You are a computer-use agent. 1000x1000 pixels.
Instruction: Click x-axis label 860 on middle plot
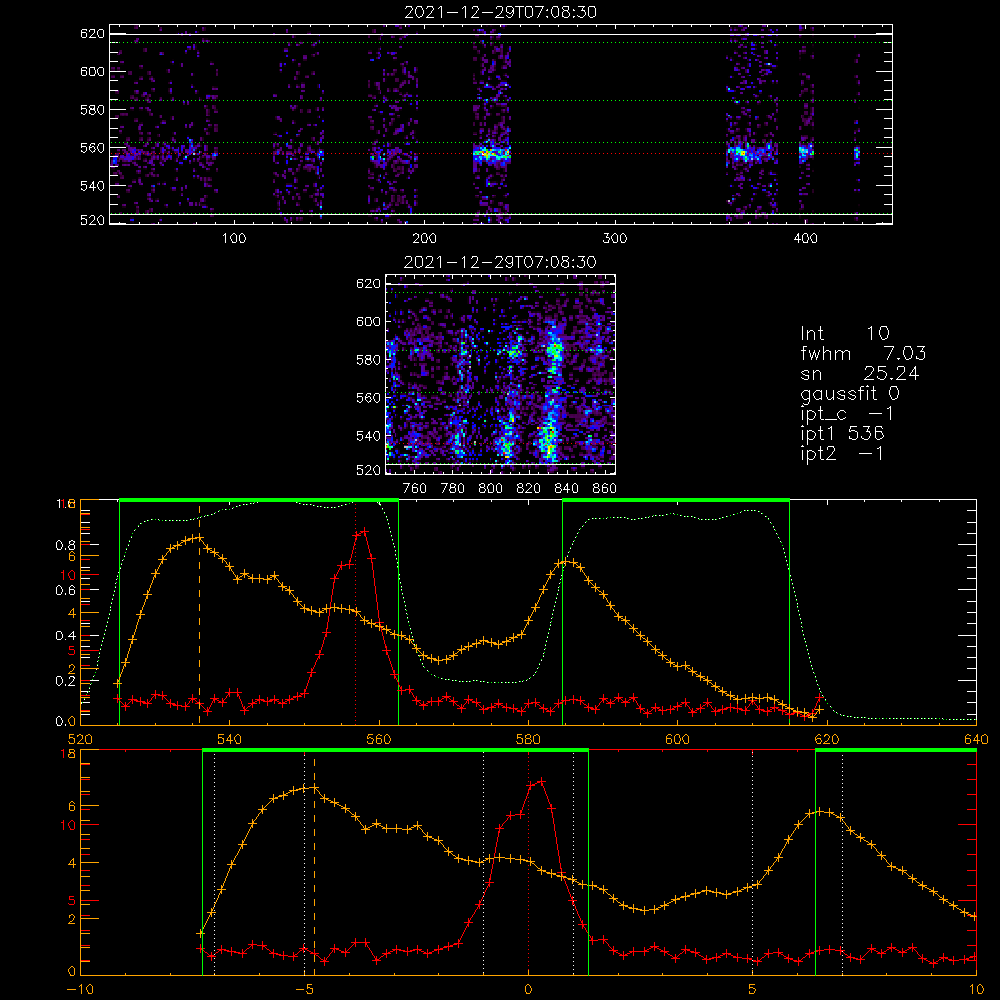click(x=604, y=489)
